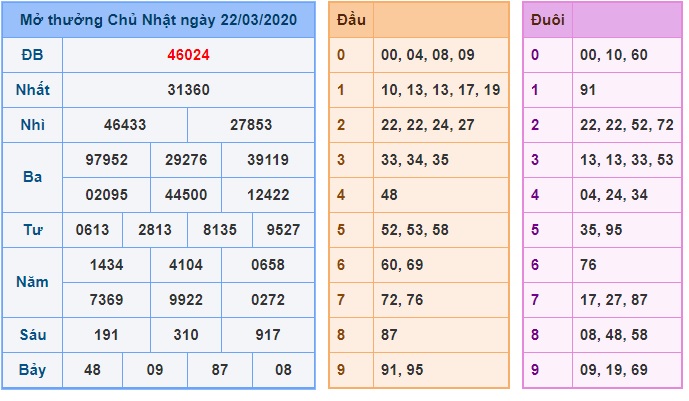The height and width of the screenshot is (401, 689).
Task: Select sixth prize number 191
Action: click(x=106, y=335)
